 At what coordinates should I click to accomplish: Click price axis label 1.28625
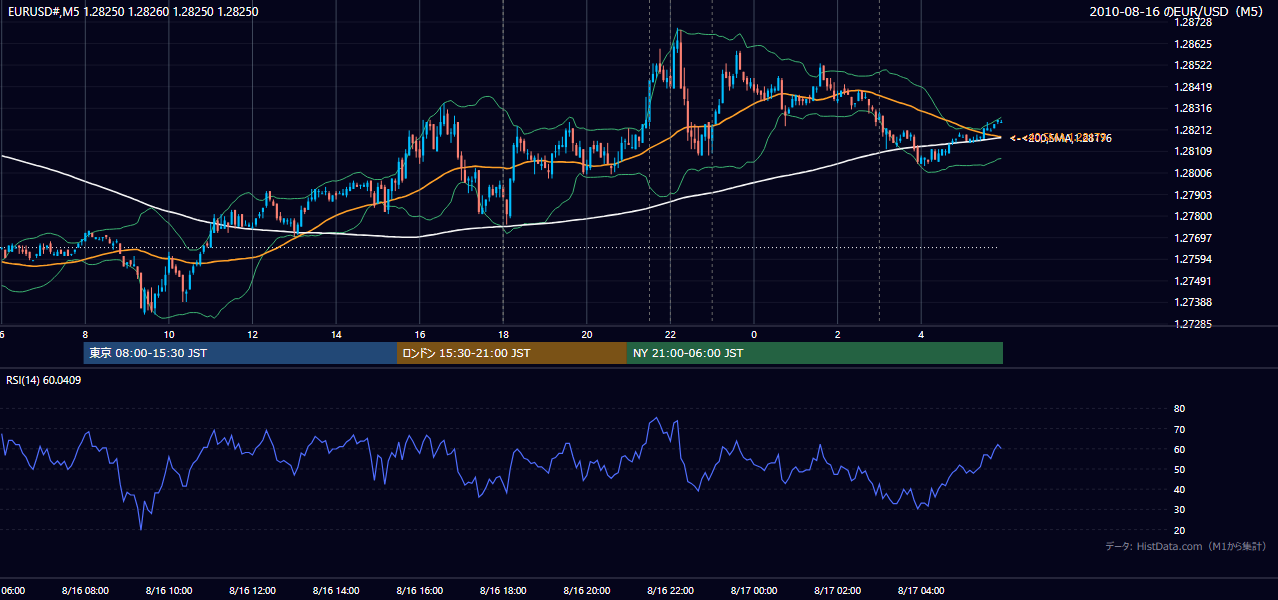tap(1194, 44)
